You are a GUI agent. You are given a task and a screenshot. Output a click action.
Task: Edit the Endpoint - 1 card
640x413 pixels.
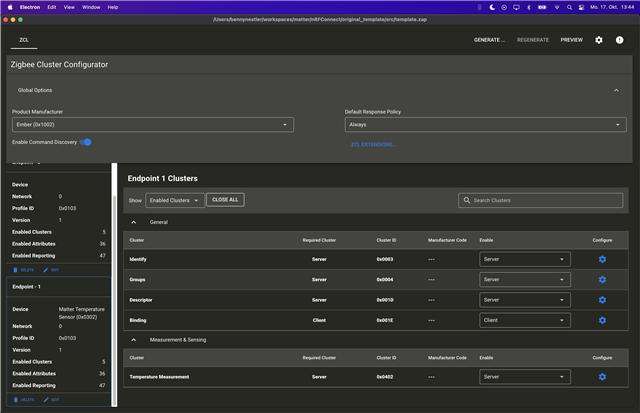pos(51,400)
